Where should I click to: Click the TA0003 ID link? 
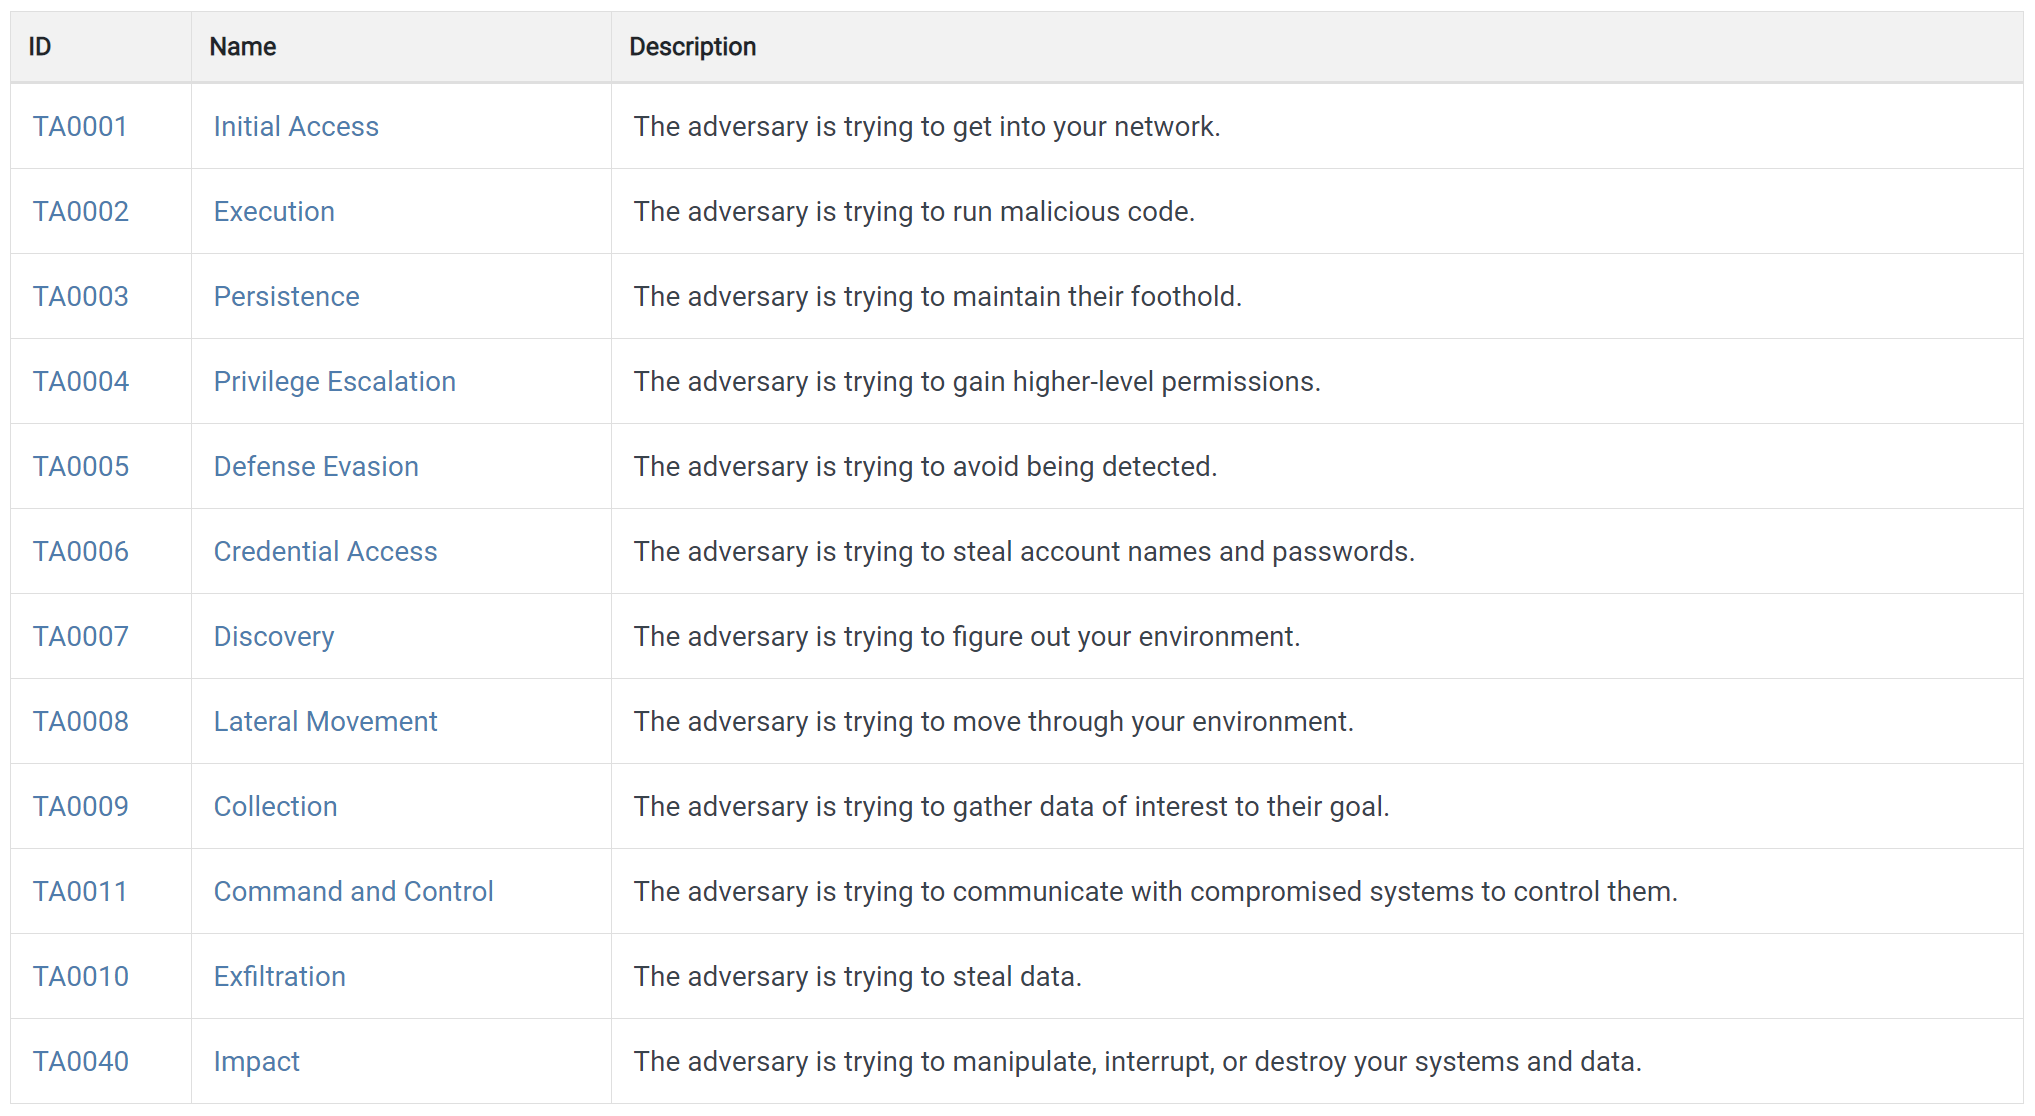pos(81,297)
